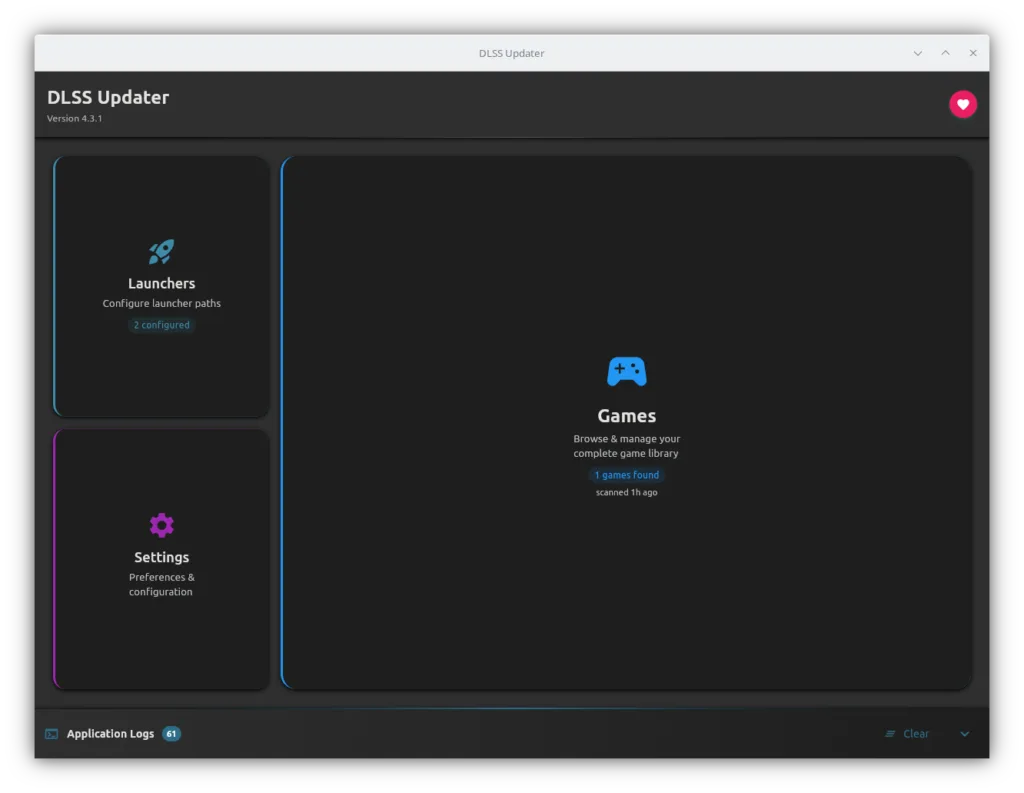Click the Application Logs terminal icon

click(x=52, y=734)
